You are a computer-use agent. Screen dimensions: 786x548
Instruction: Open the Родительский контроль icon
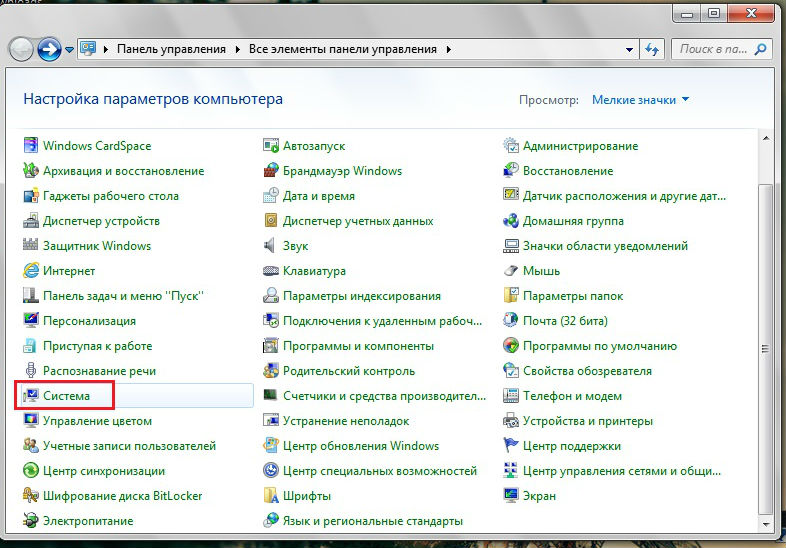click(271, 371)
